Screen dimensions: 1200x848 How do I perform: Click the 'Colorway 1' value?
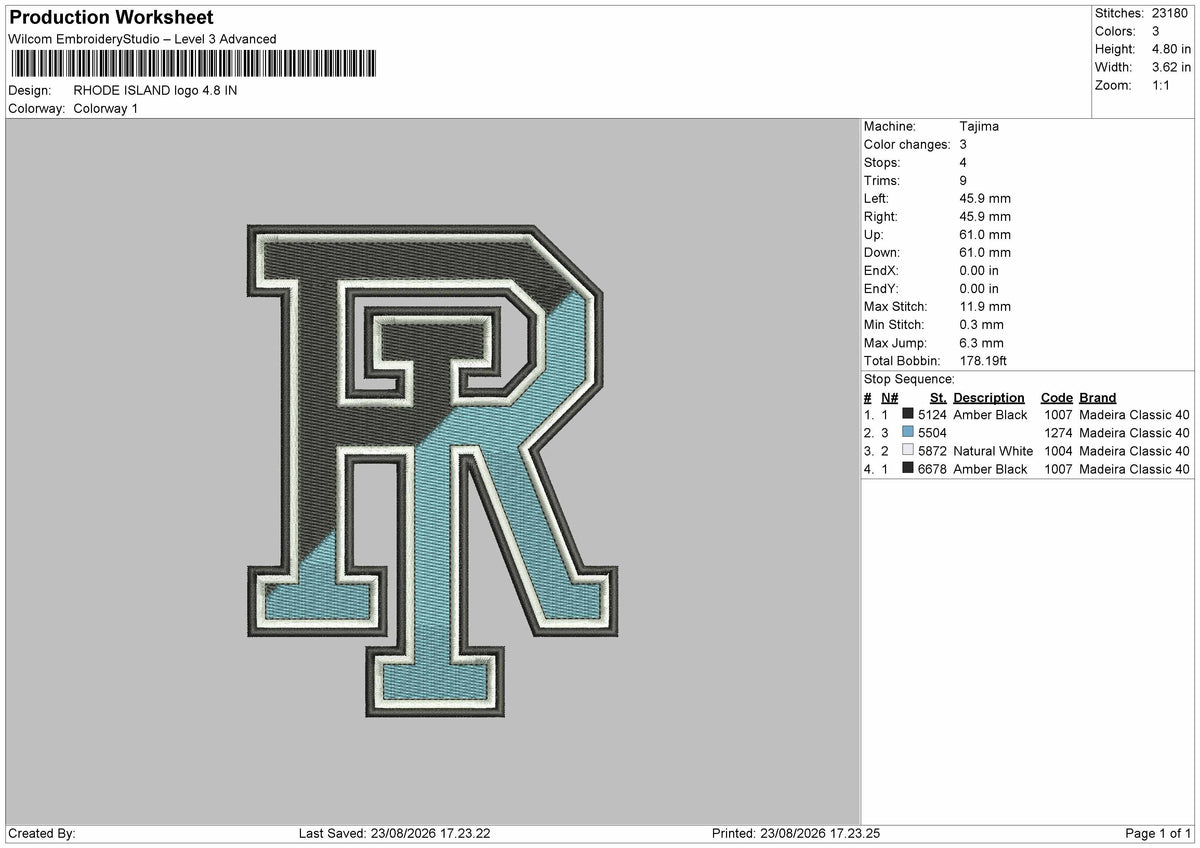(x=106, y=108)
